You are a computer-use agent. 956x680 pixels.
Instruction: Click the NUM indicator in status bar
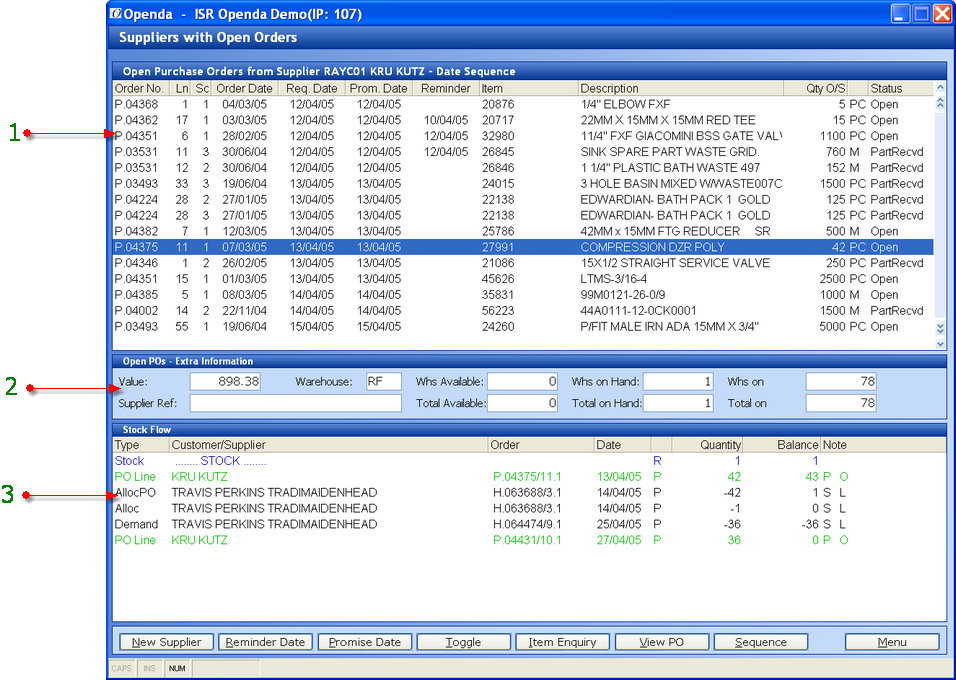(177, 668)
